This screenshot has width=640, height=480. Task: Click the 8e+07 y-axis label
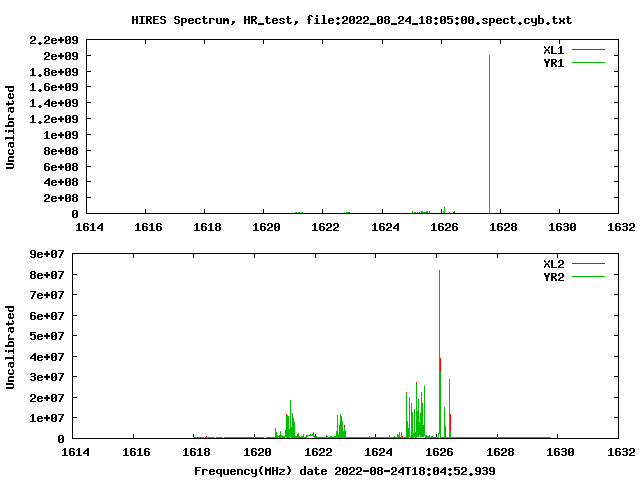[x=47, y=275]
